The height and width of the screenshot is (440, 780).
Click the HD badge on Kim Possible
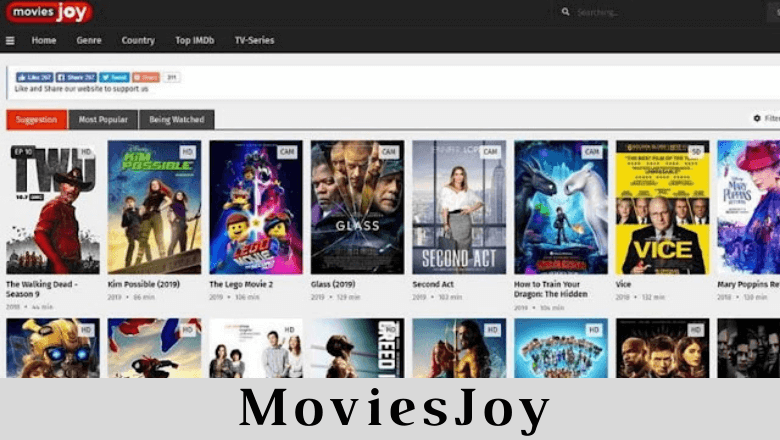(x=188, y=152)
